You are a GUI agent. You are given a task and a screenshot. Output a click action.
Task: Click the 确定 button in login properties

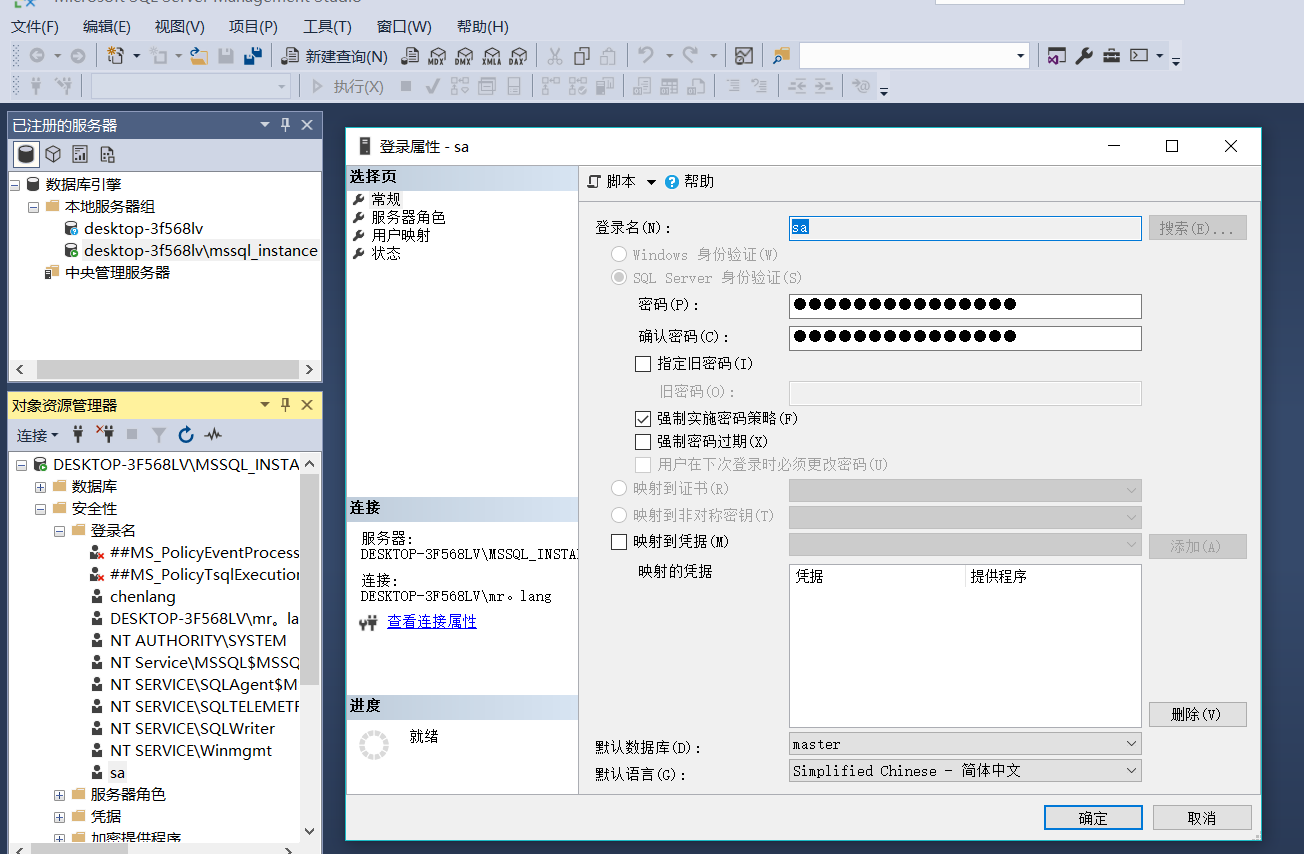pyautogui.click(x=1092, y=817)
